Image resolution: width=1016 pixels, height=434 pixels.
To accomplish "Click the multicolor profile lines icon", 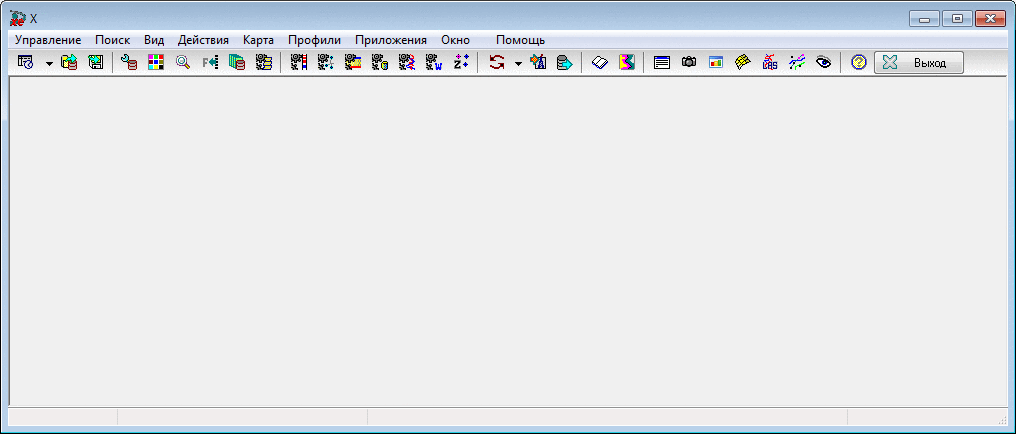I will coord(797,63).
